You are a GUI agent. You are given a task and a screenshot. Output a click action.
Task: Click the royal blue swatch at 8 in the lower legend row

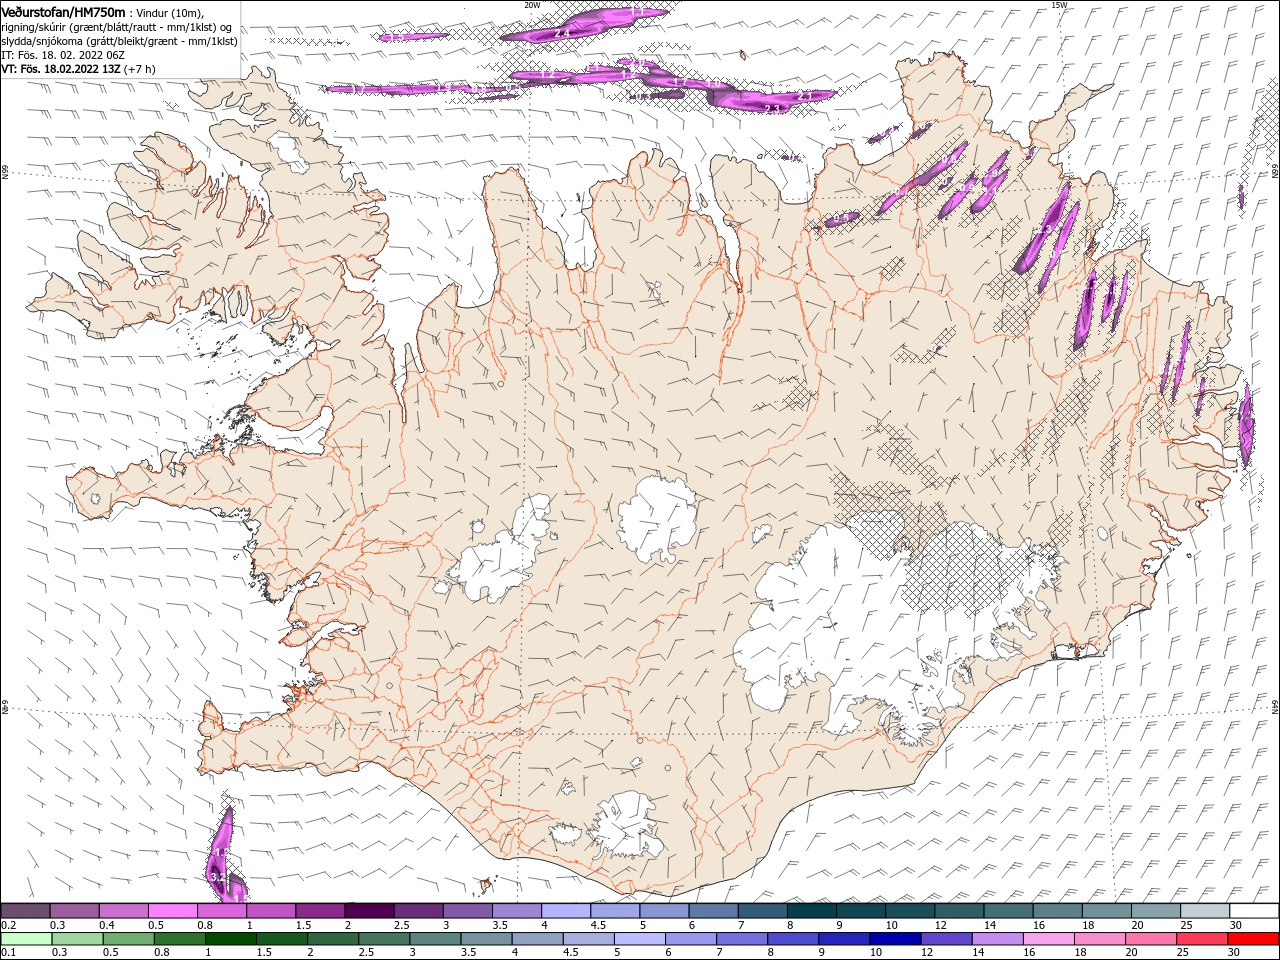(791, 939)
